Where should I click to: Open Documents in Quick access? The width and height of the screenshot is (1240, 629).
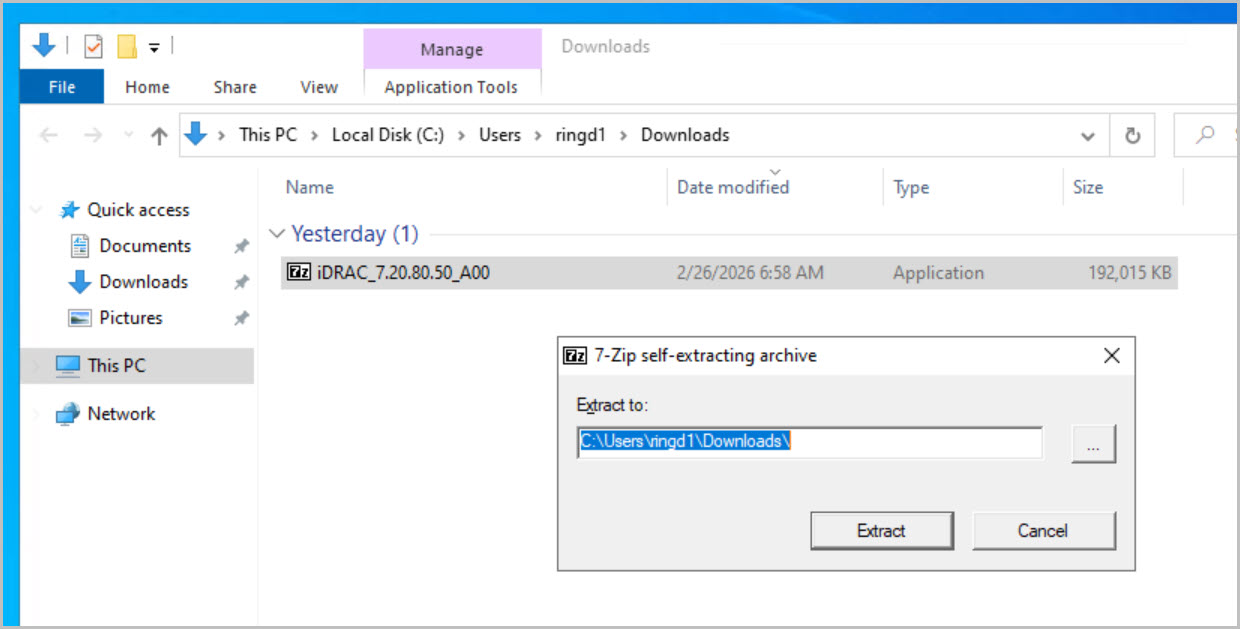(145, 246)
